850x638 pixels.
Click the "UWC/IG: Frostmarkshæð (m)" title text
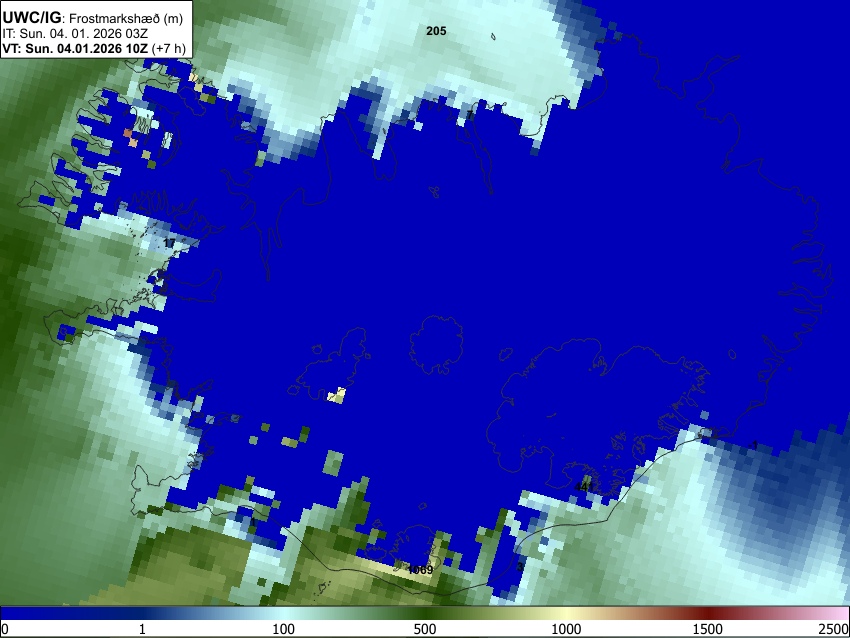click(93, 18)
